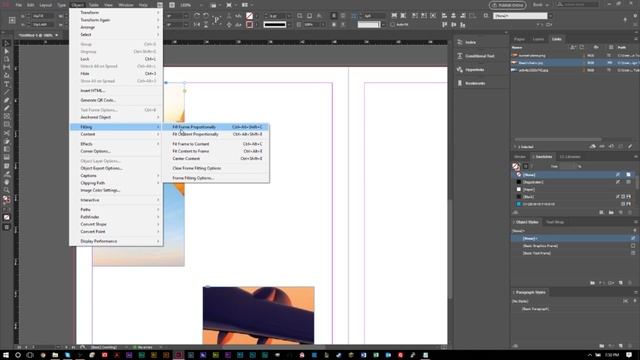Click the create new object style icon
Screen dimensions: 640x360
click(621, 282)
